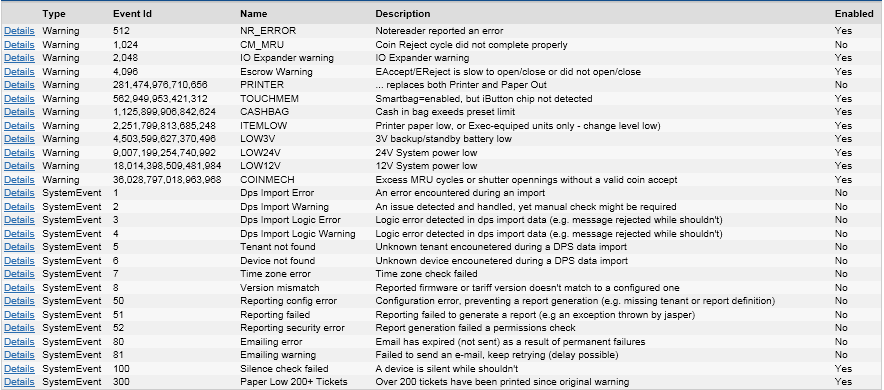Open Details link for CM_MRU row
The image size is (884, 390).
19,45
